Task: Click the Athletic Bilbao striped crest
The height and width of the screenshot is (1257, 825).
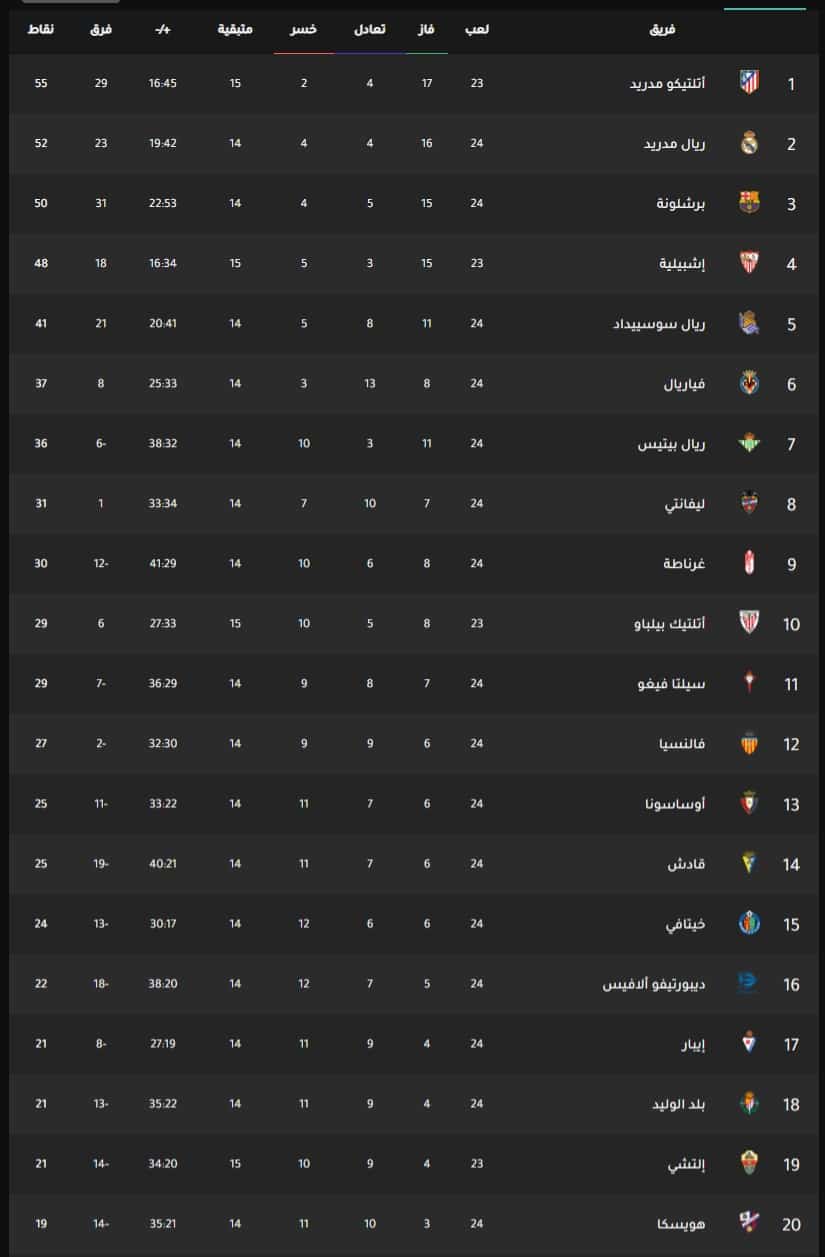Action: [749, 623]
